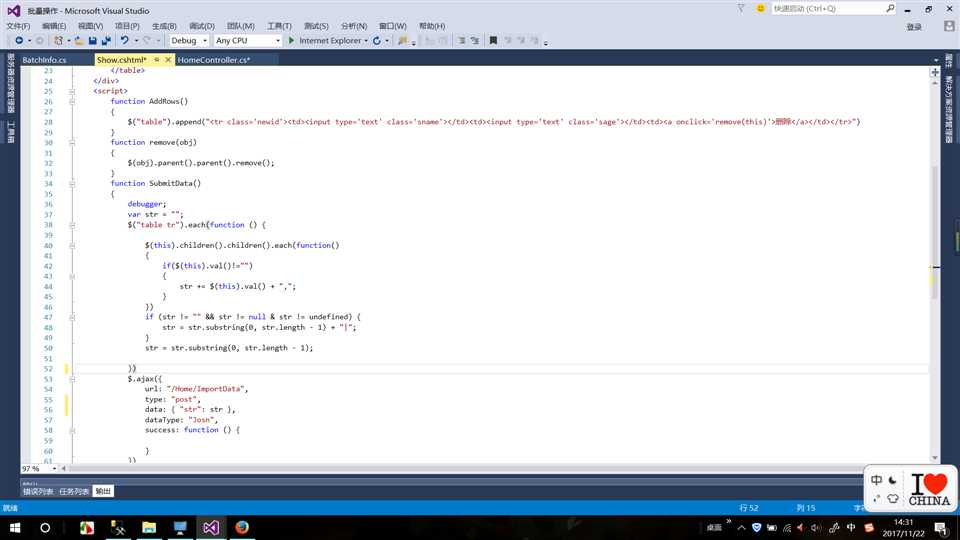Screen dimensions: 960x540
Task: Toggle the volume speaker icon in the system tray
Action: tap(816, 528)
